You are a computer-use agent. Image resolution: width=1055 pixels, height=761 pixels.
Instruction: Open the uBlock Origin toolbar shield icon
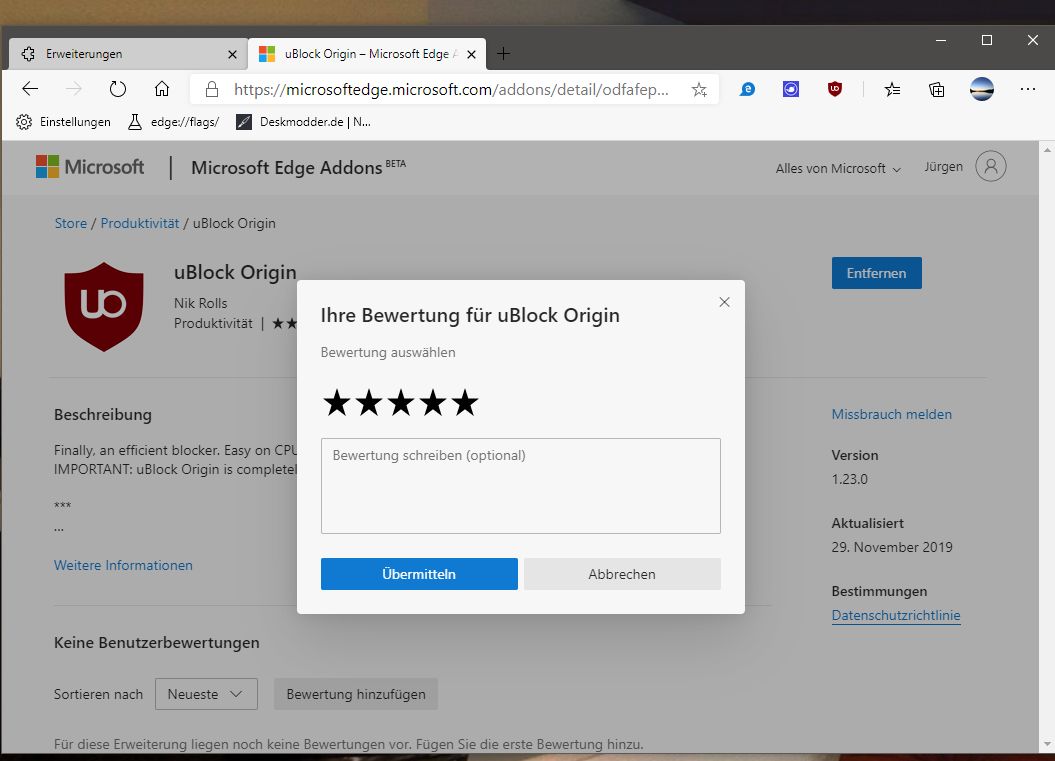tap(834, 89)
